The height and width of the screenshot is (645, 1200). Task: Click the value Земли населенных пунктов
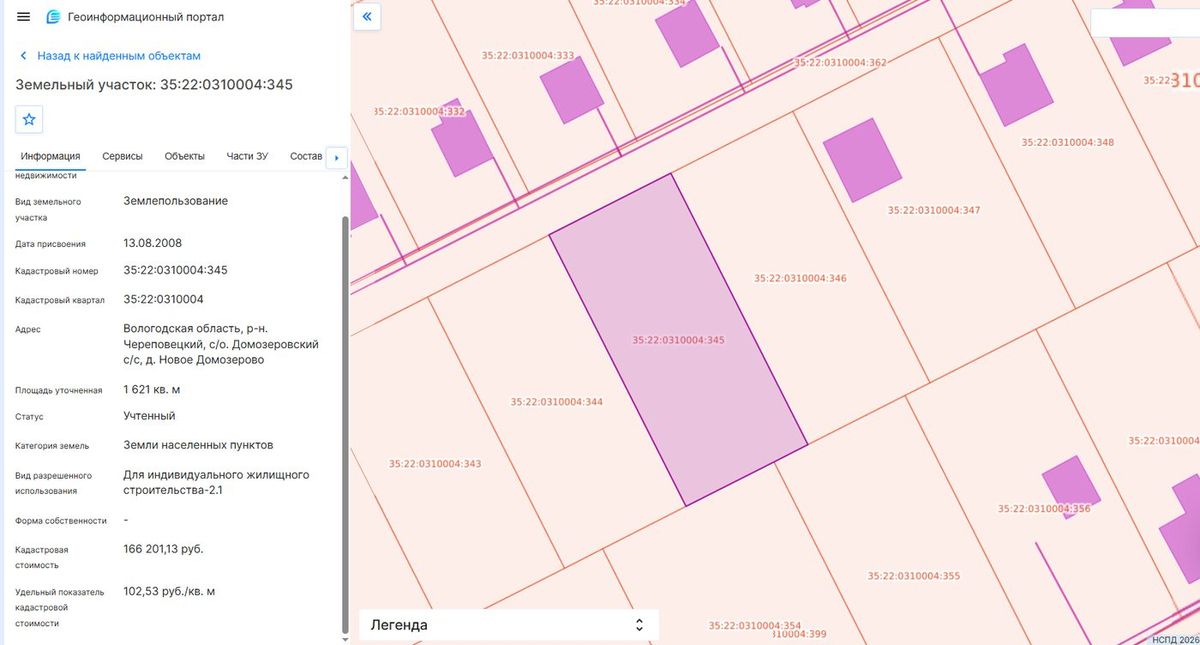[x=198, y=445]
